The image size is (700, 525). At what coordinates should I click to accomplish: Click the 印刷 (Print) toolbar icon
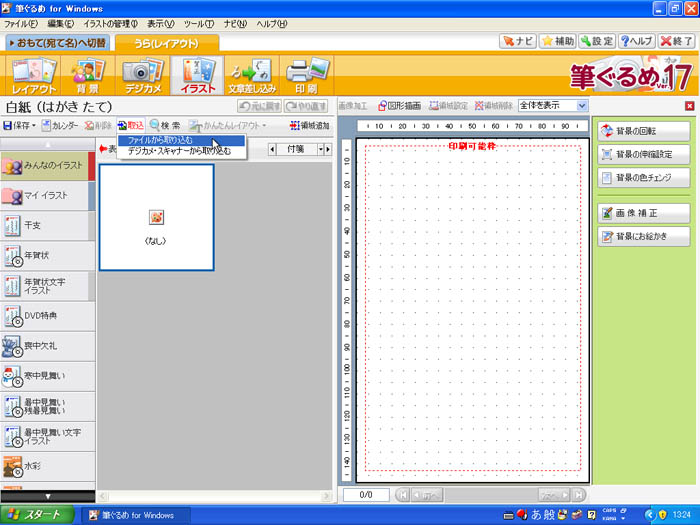[x=306, y=75]
